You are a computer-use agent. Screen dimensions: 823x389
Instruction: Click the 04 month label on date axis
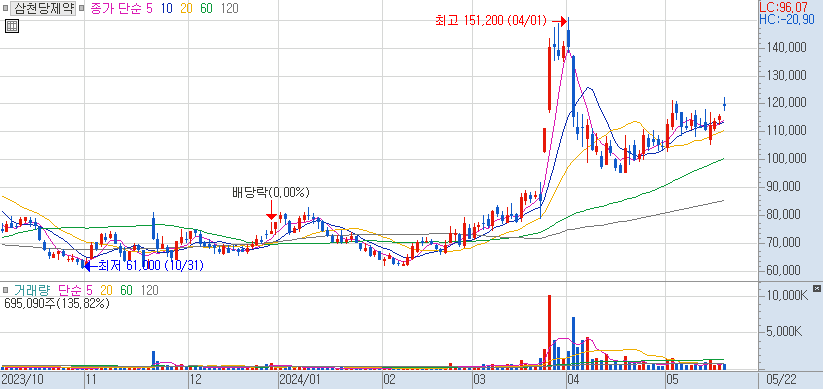tap(573, 379)
